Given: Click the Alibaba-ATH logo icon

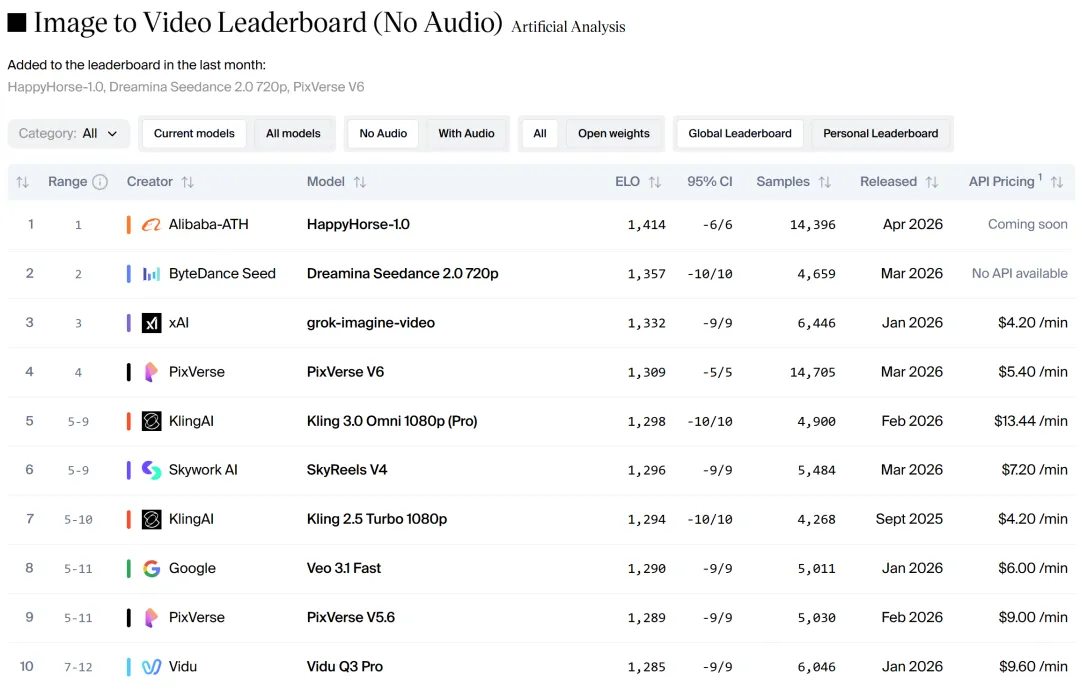Looking at the screenshot, I should coord(151,225).
